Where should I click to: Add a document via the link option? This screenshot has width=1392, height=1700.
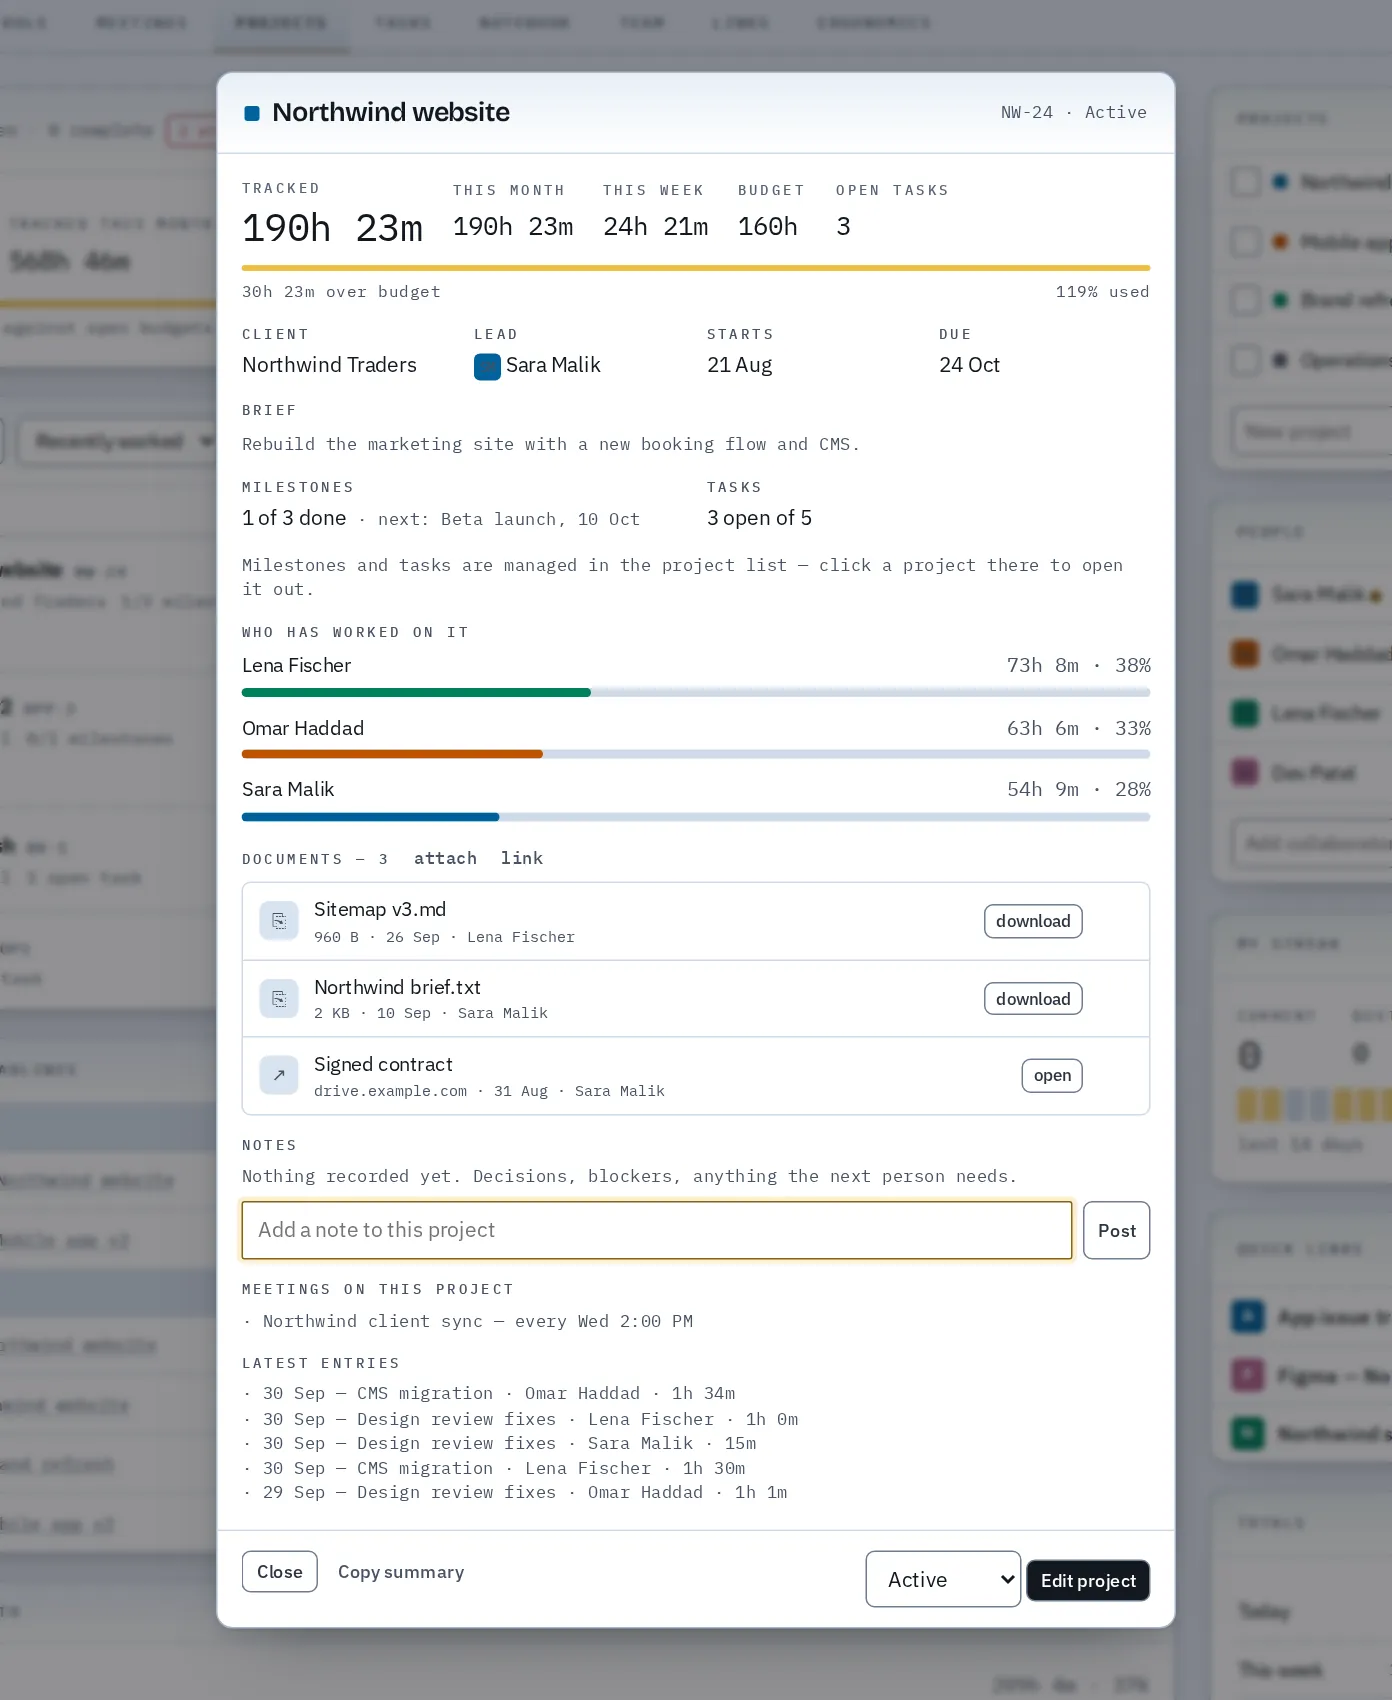[x=522, y=858]
